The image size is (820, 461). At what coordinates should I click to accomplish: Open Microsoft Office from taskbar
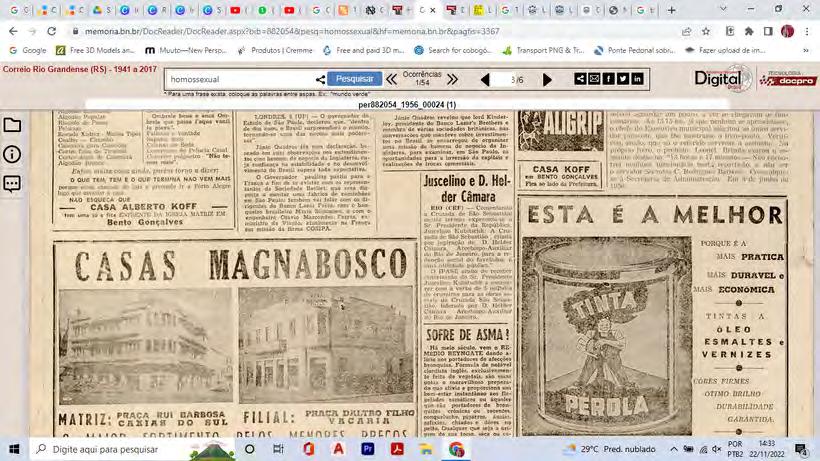click(309, 449)
